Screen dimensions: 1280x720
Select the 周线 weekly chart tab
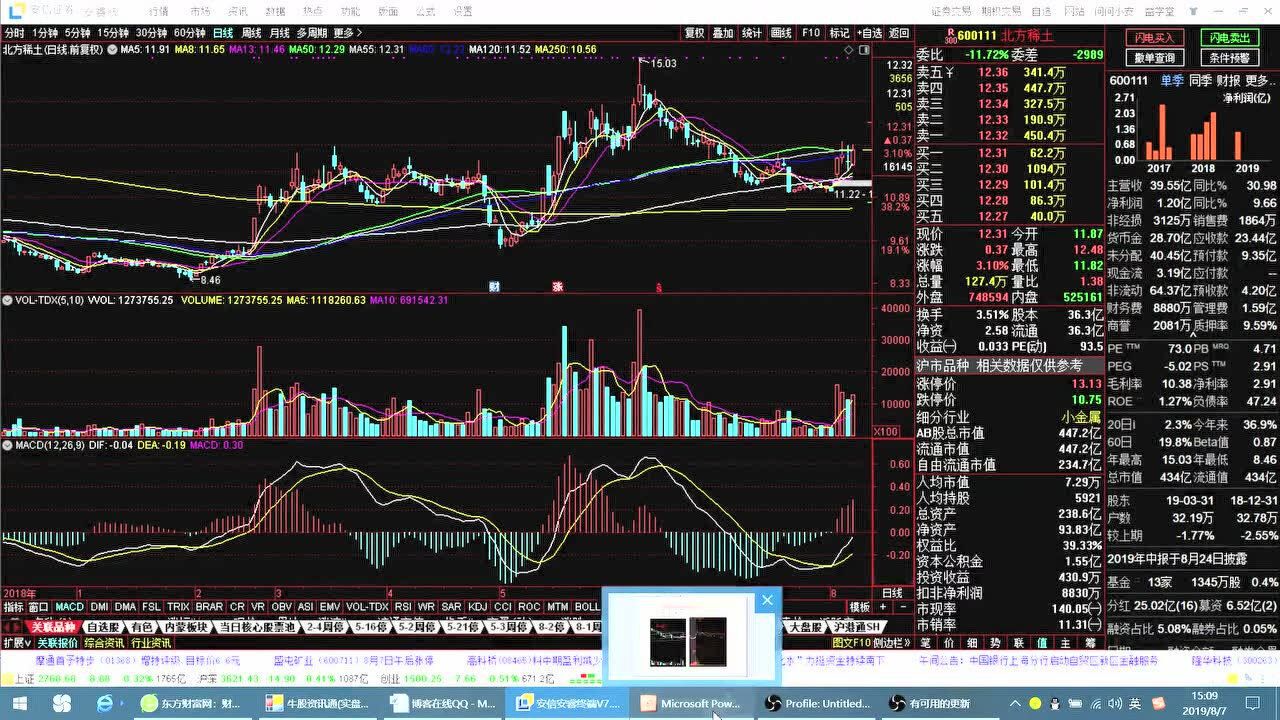251,33
